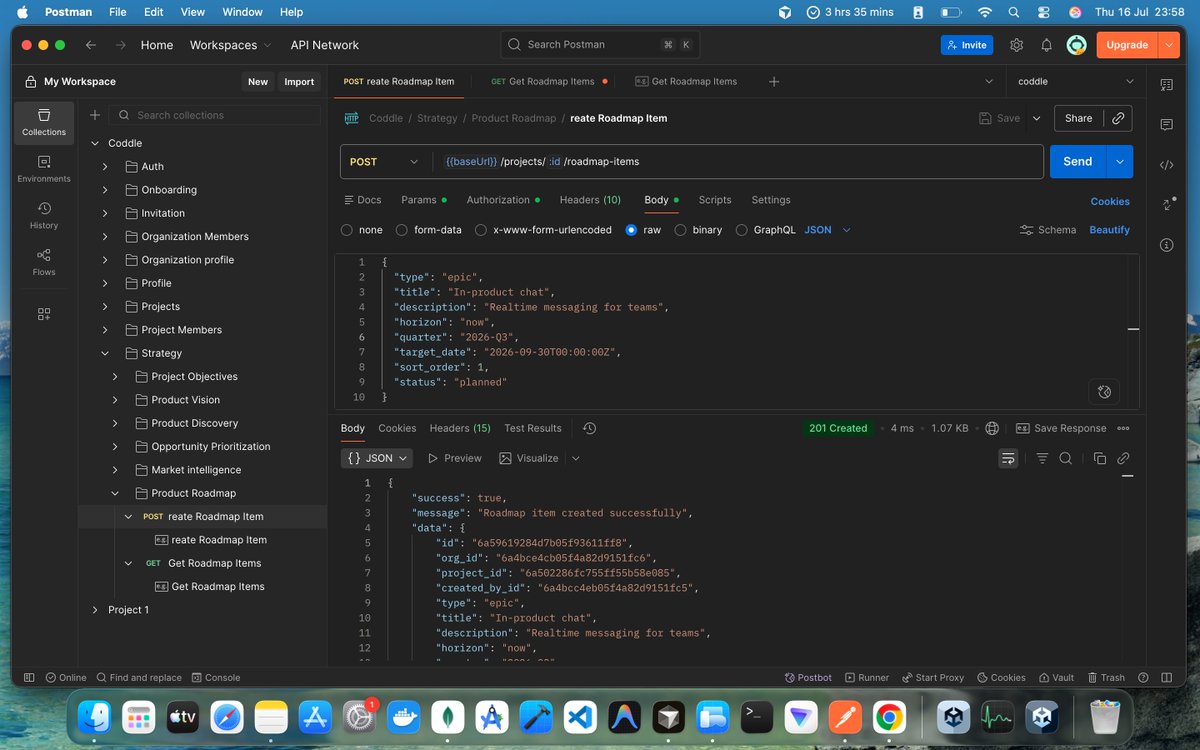Open the Flows sidebar icon
The width and height of the screenshot is (1200, 750).
point(44,262)
